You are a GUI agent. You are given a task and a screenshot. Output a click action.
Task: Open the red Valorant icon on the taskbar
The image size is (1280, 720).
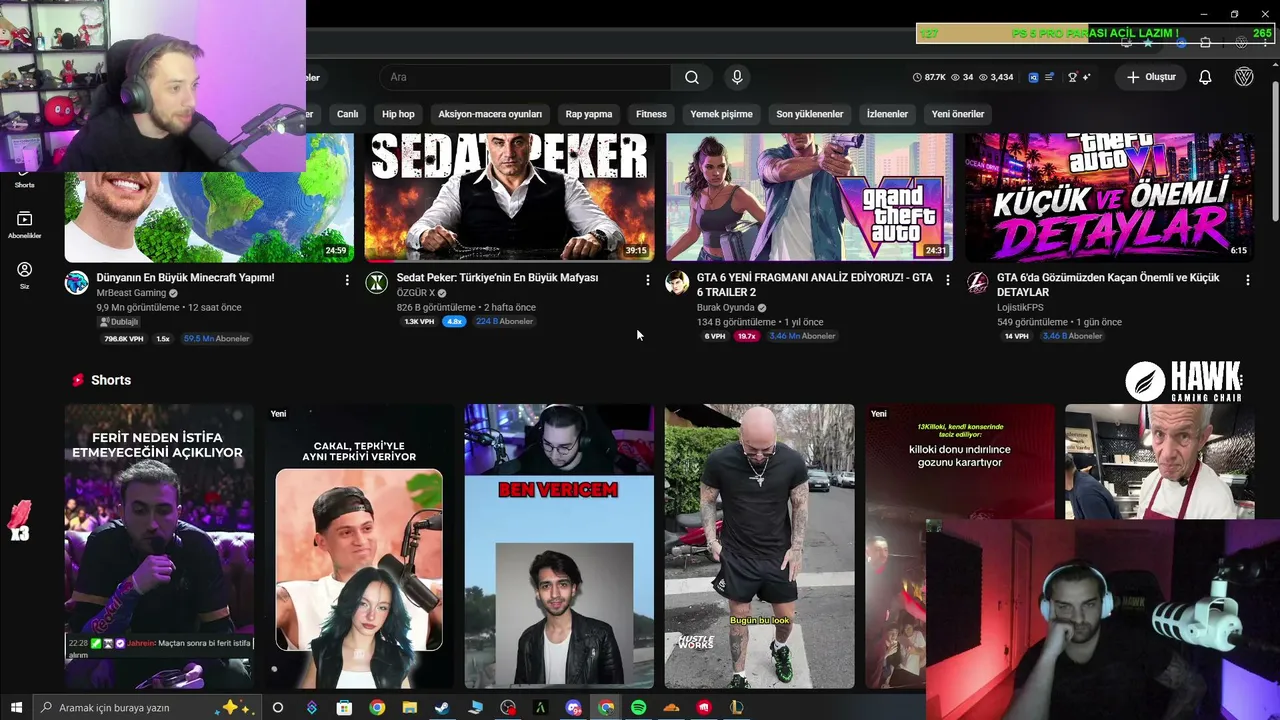[704, 708]
